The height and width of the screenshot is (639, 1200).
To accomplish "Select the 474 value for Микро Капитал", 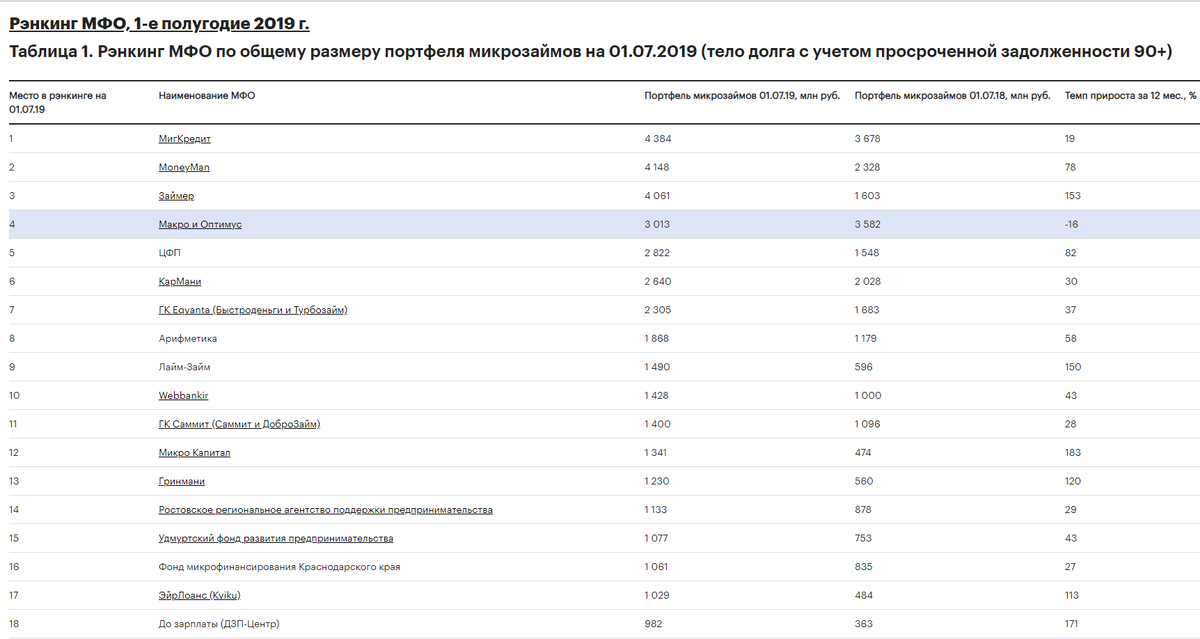I will click(x=865, y=453).
